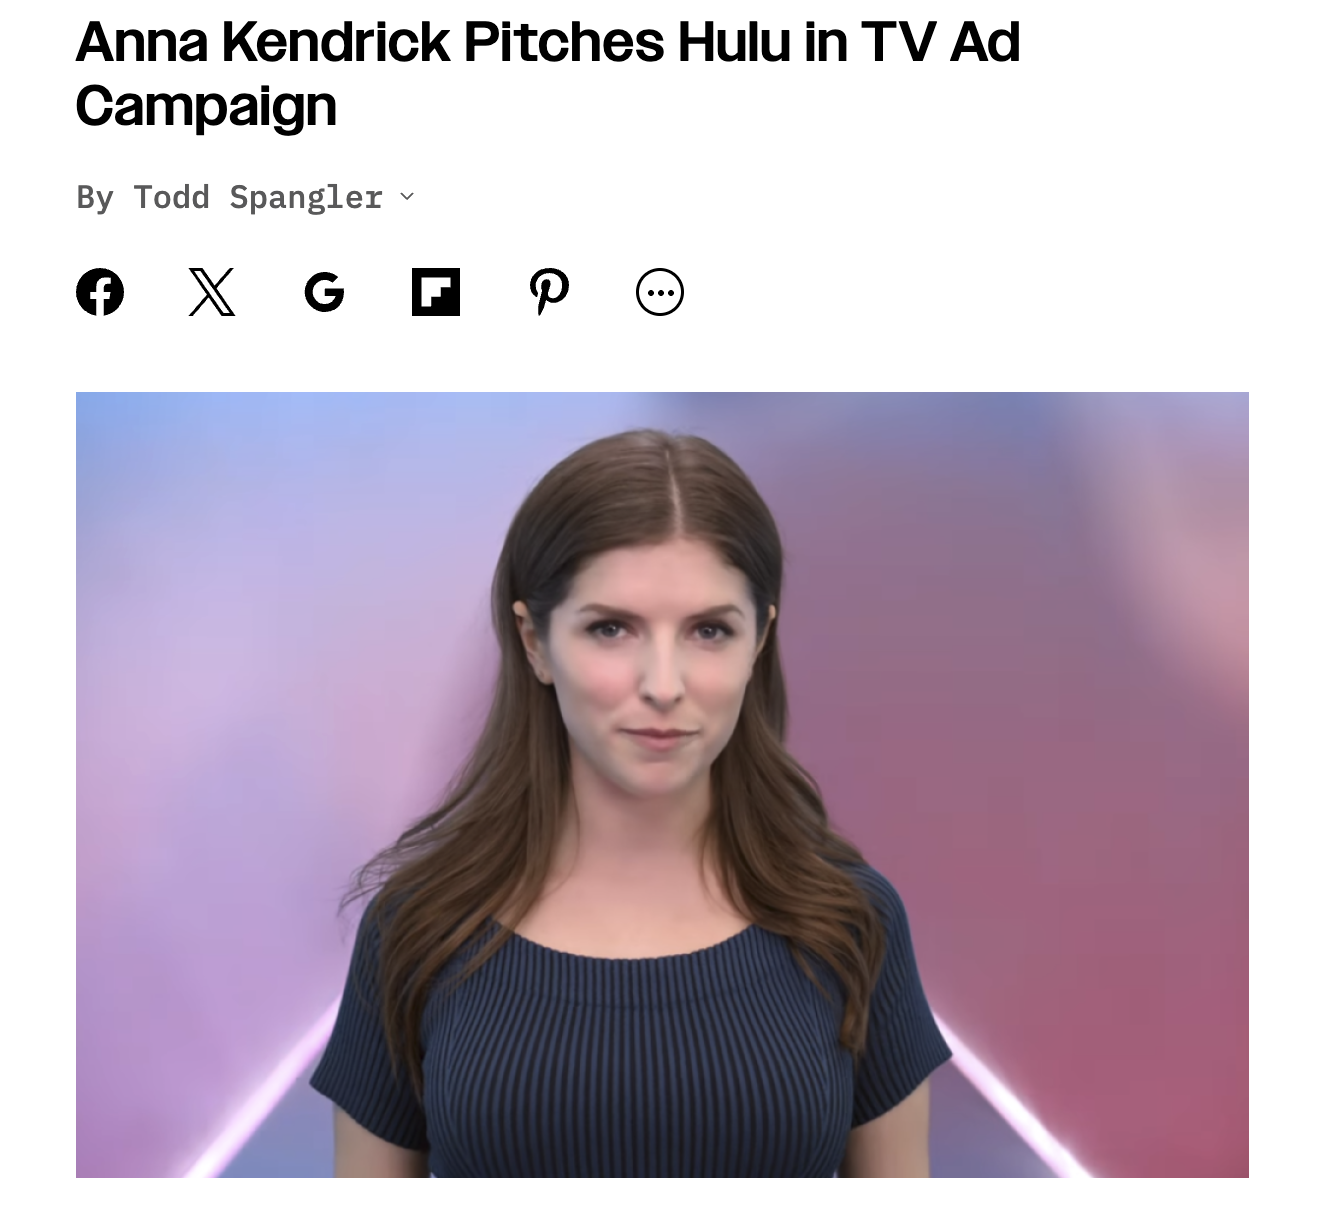
Task: Expand the author details chevron
Action: tap(407, 197)
